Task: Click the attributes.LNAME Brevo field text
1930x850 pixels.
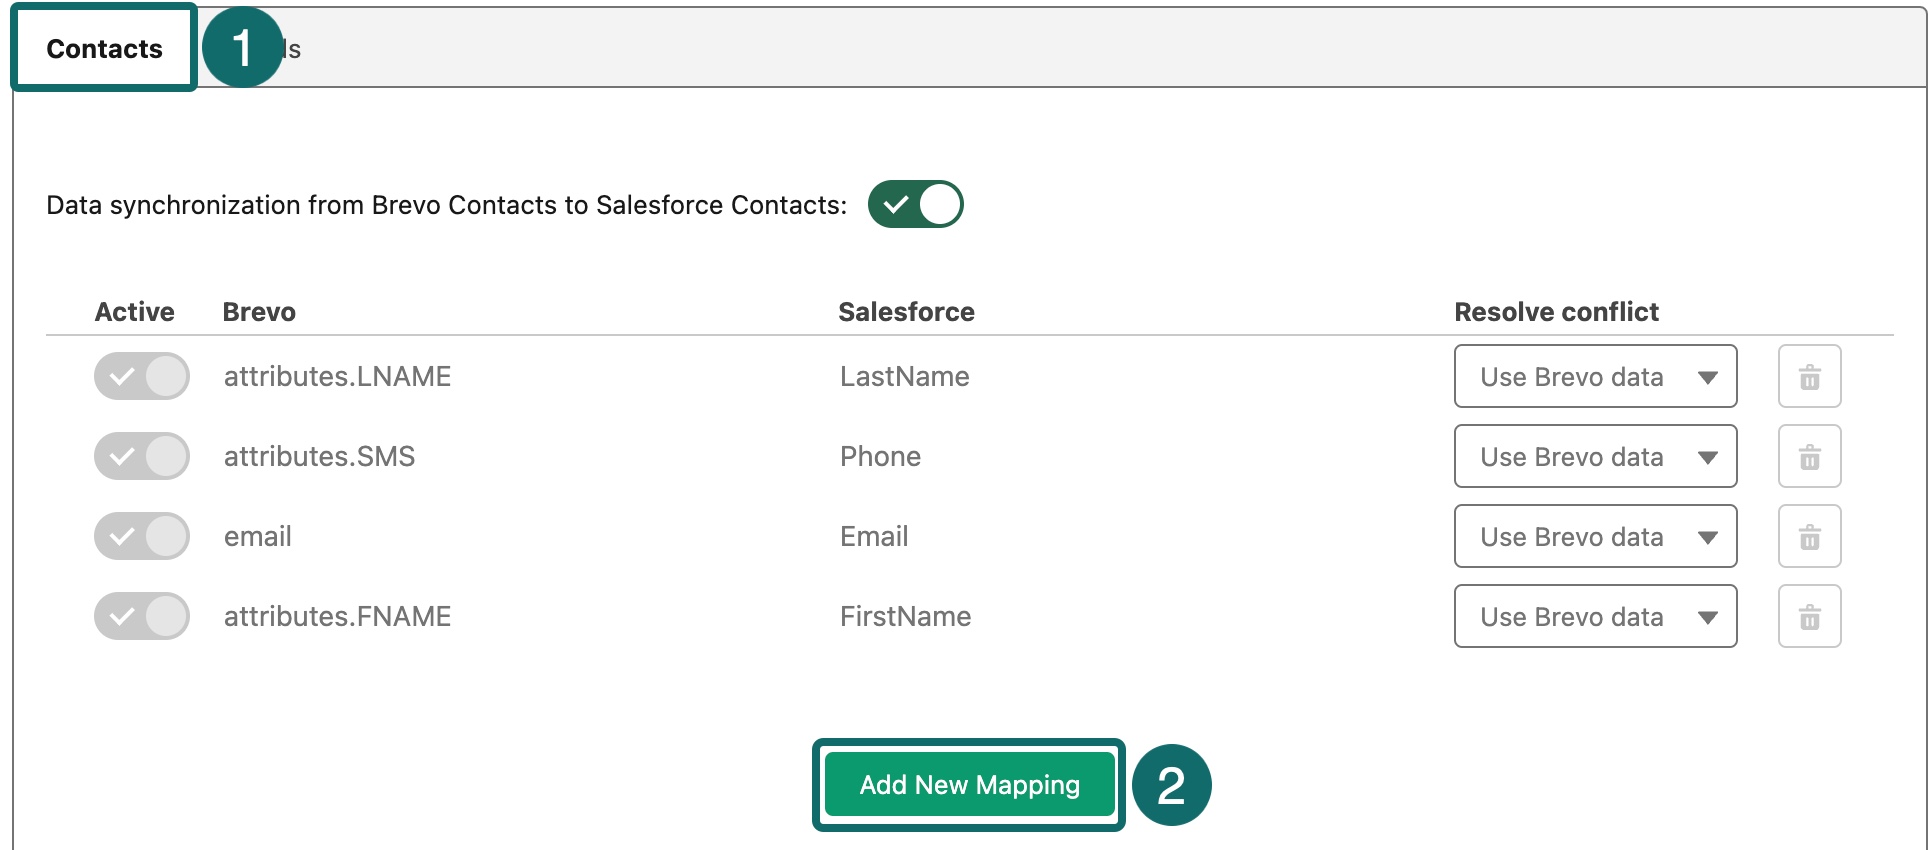Action: (x=337, y=377)
